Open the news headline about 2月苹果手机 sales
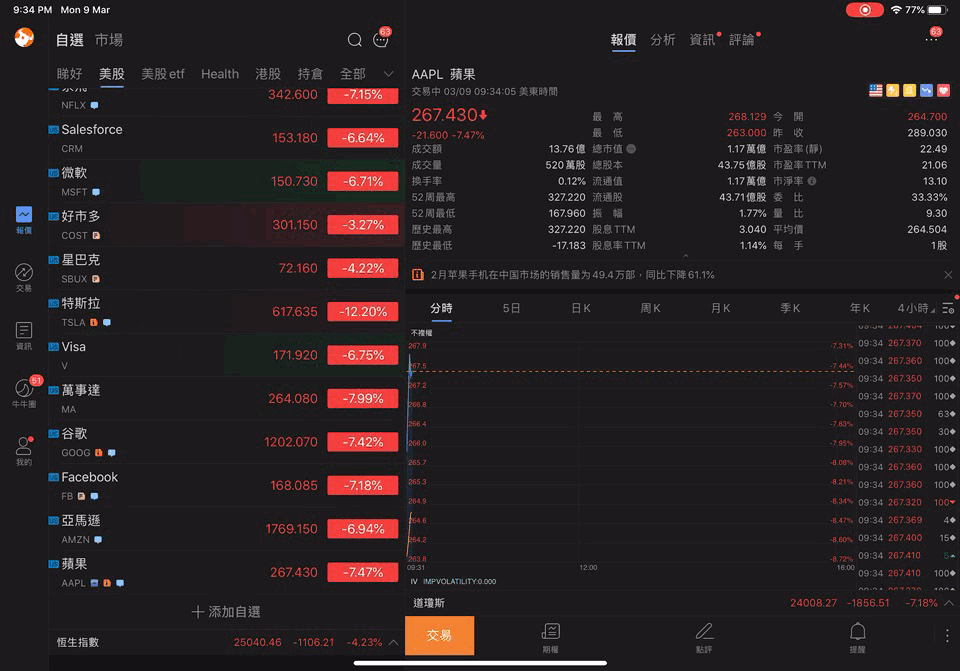This screenshot has width=960, height=671. point(572,275)
